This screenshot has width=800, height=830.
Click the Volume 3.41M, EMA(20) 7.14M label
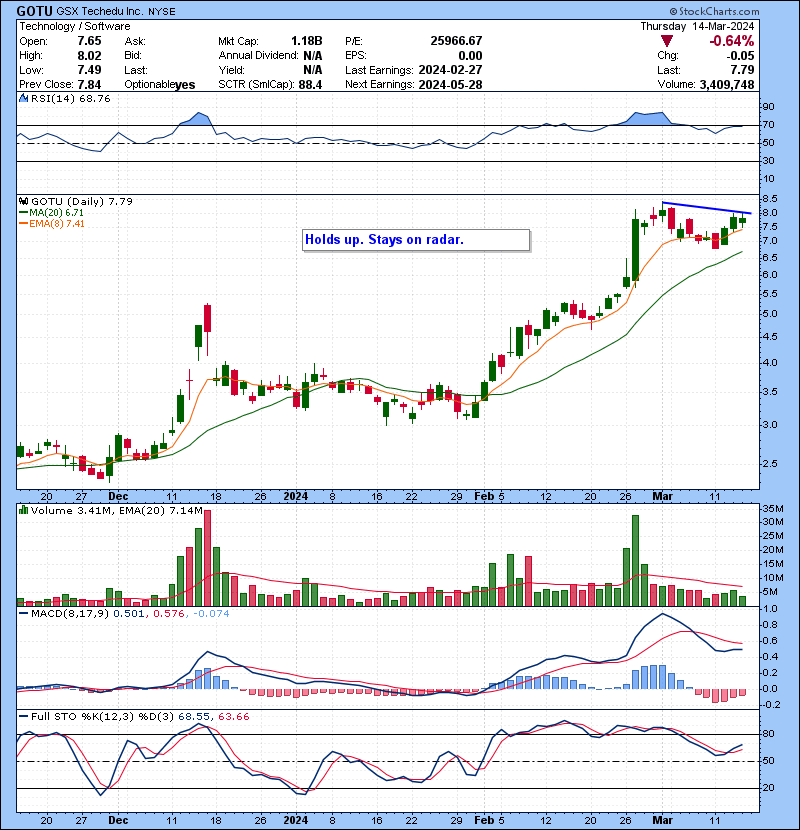116,510
